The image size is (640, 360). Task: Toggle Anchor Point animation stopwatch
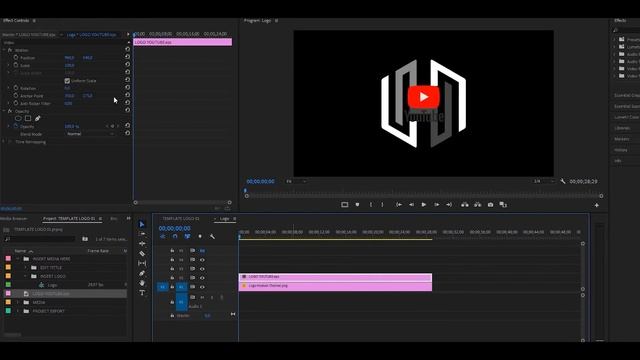[x=16, y=96]
